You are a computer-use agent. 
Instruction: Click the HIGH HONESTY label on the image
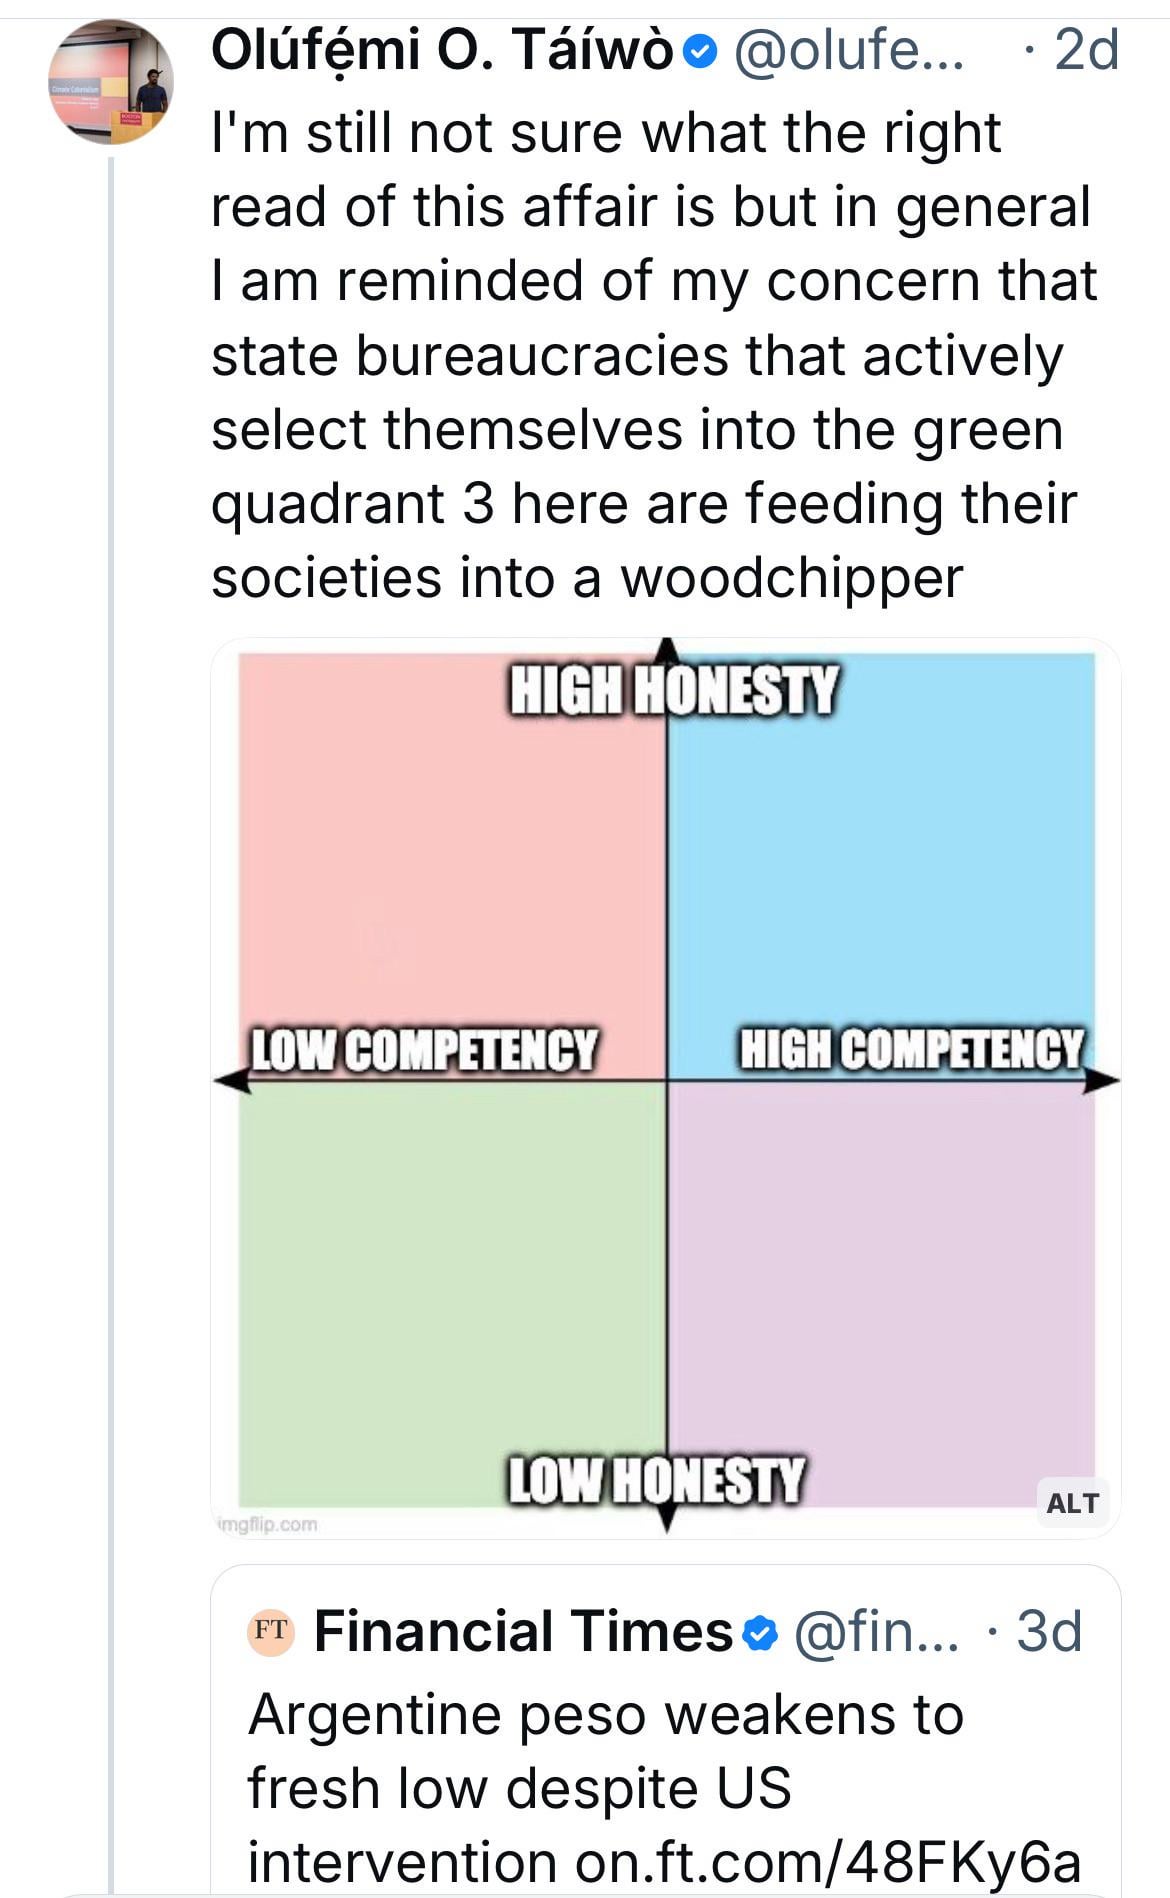pyautogui.click(x=674, y=690)
